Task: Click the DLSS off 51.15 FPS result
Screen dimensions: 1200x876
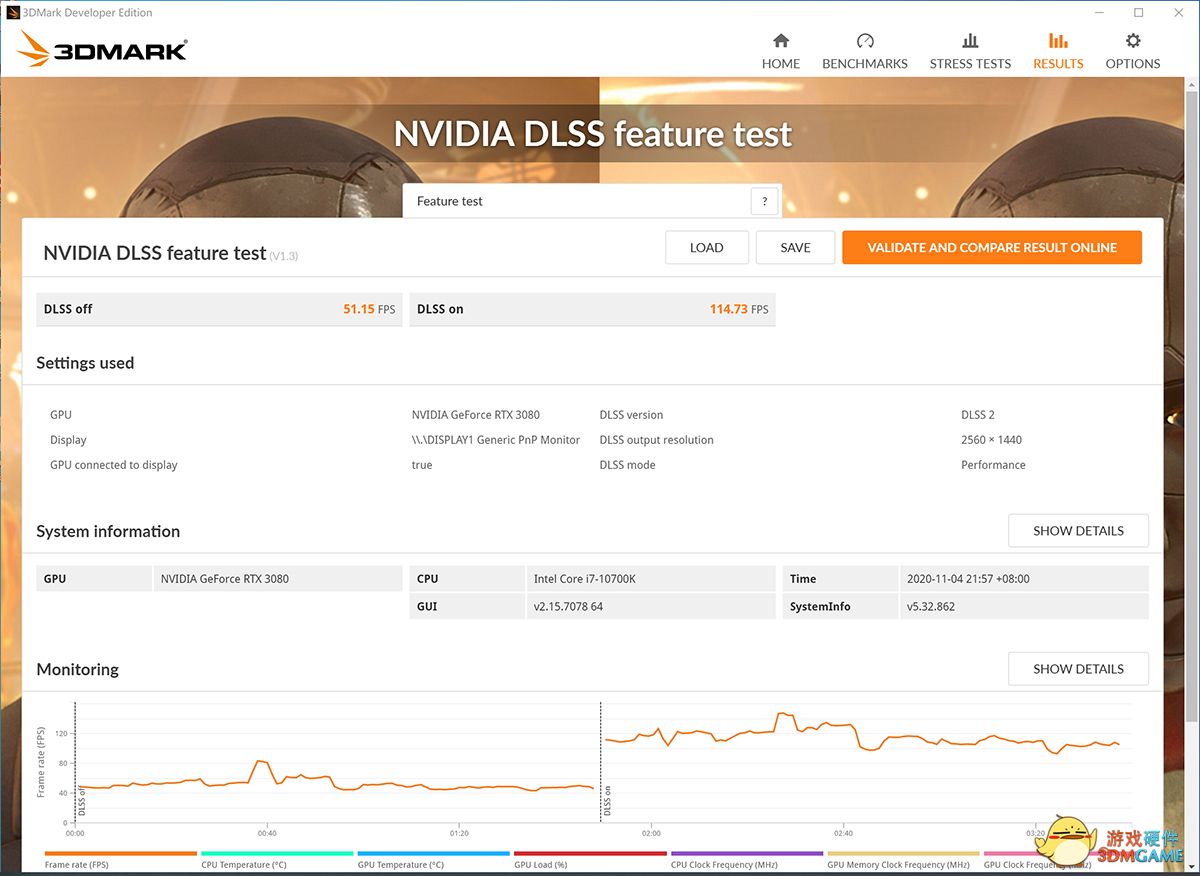Action: point(219,309)
